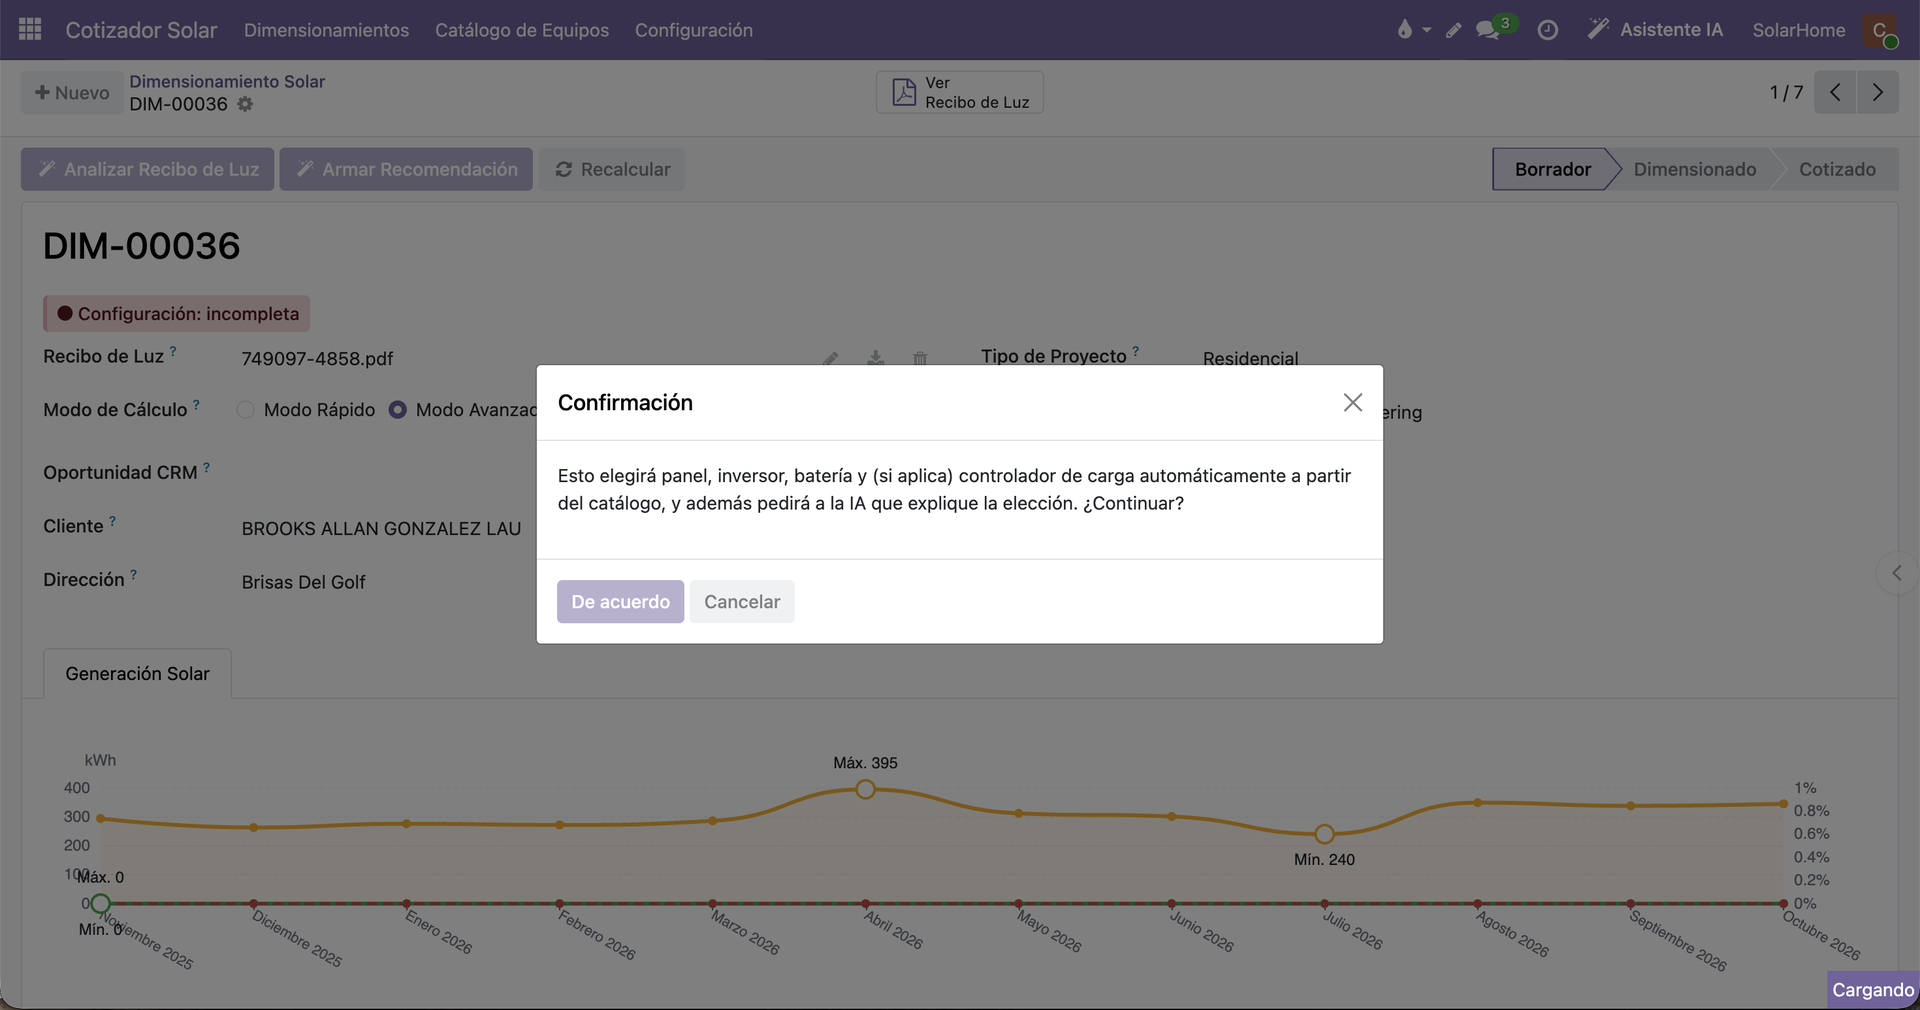Click Cancelar in the confirmation dialog
1920x1010 pixels.
coord(742,602)
